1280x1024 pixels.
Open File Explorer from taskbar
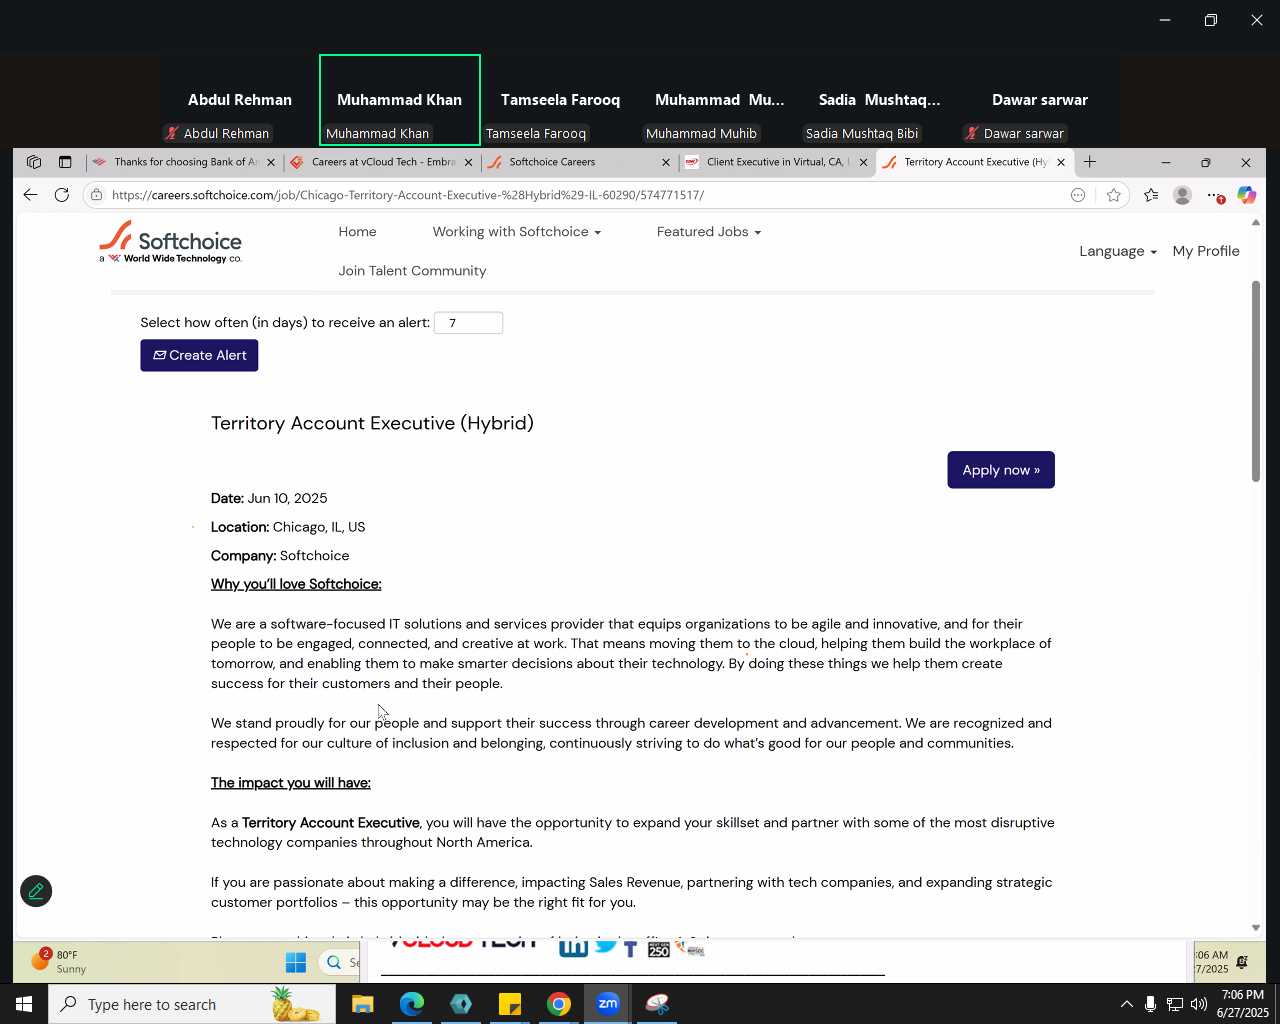tap(363, 1004)
